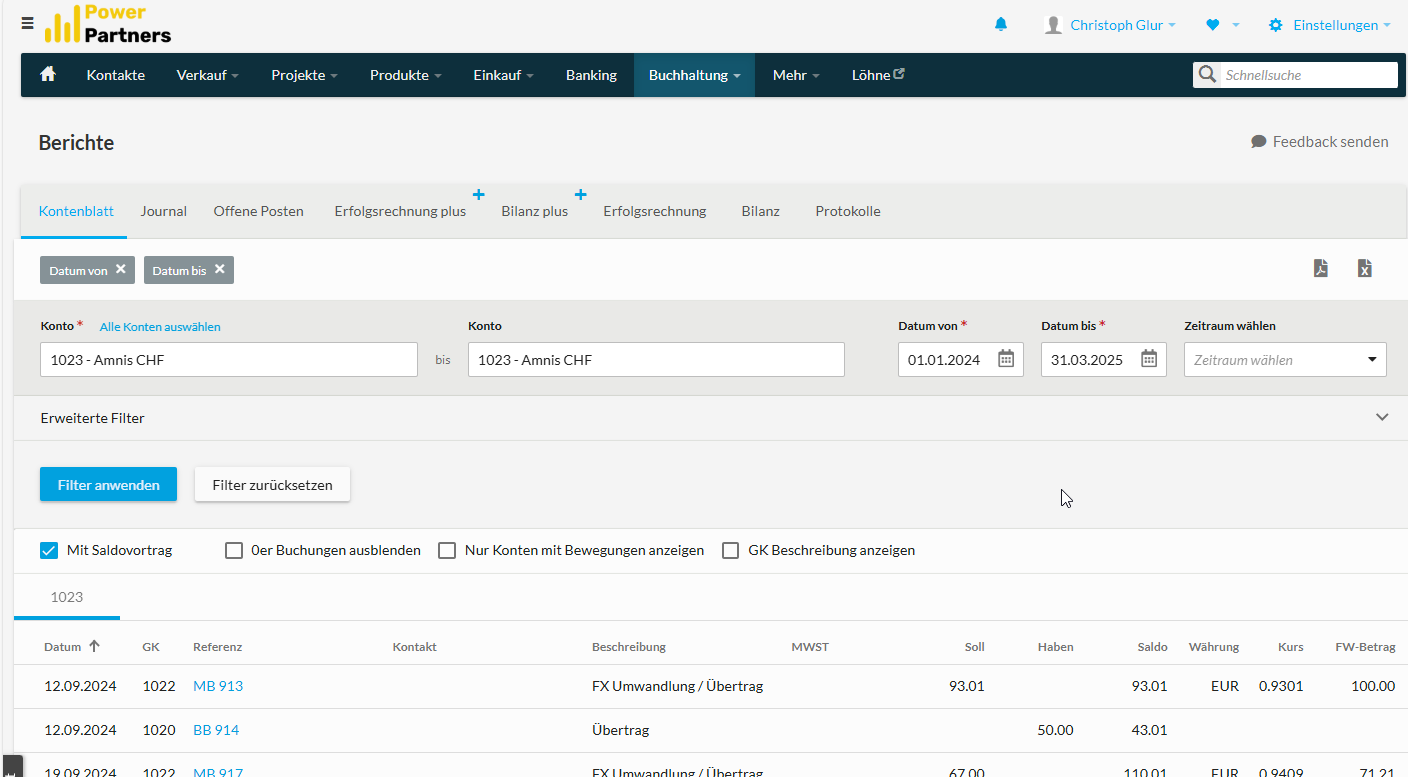
Task: Go to the home icon
Action: point(47,74)
